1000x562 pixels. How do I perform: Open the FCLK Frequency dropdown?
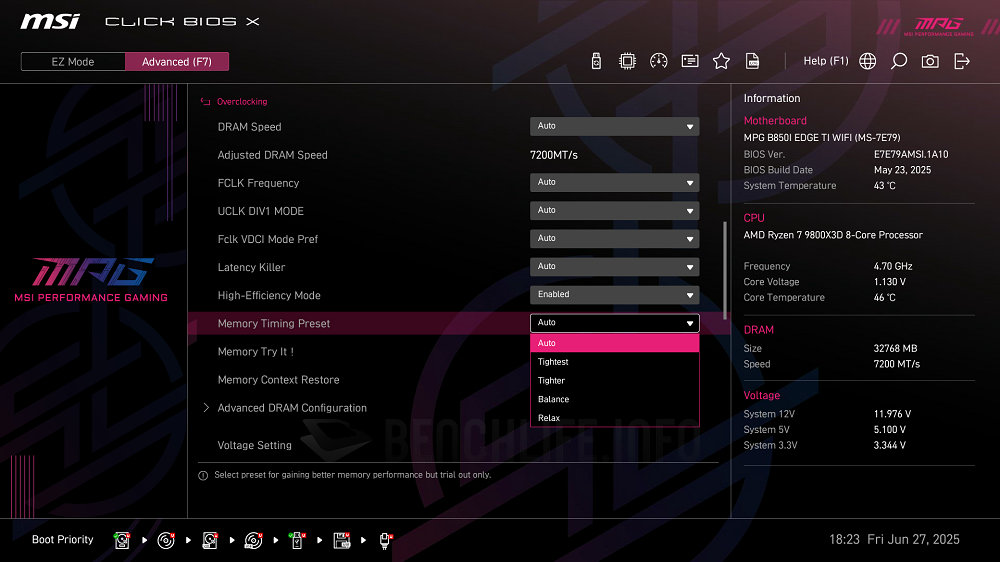(614, 182)
